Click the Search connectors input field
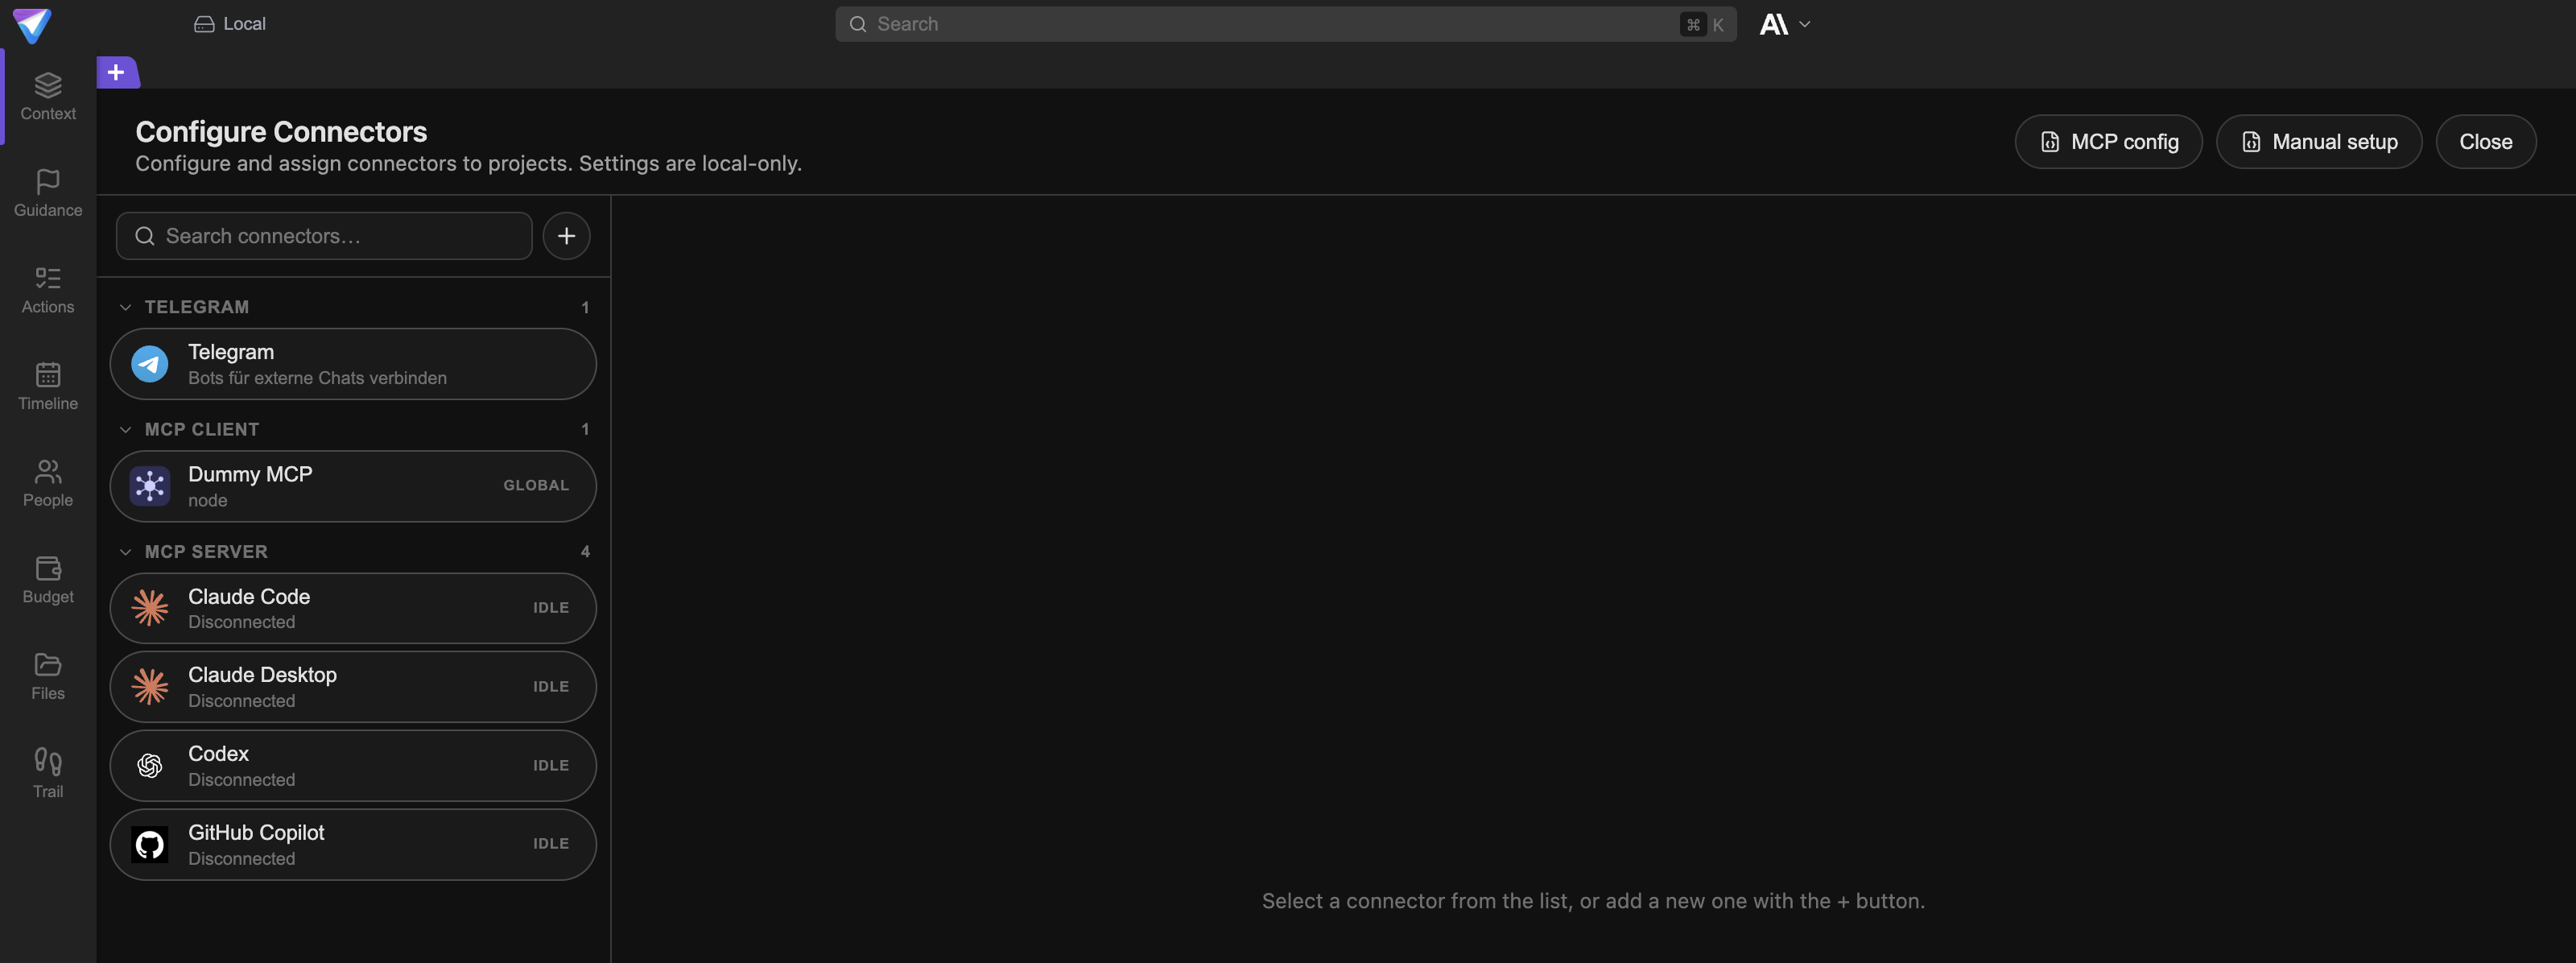The height and width of the screenshot is (963, 2576). (x=324, y=236)
